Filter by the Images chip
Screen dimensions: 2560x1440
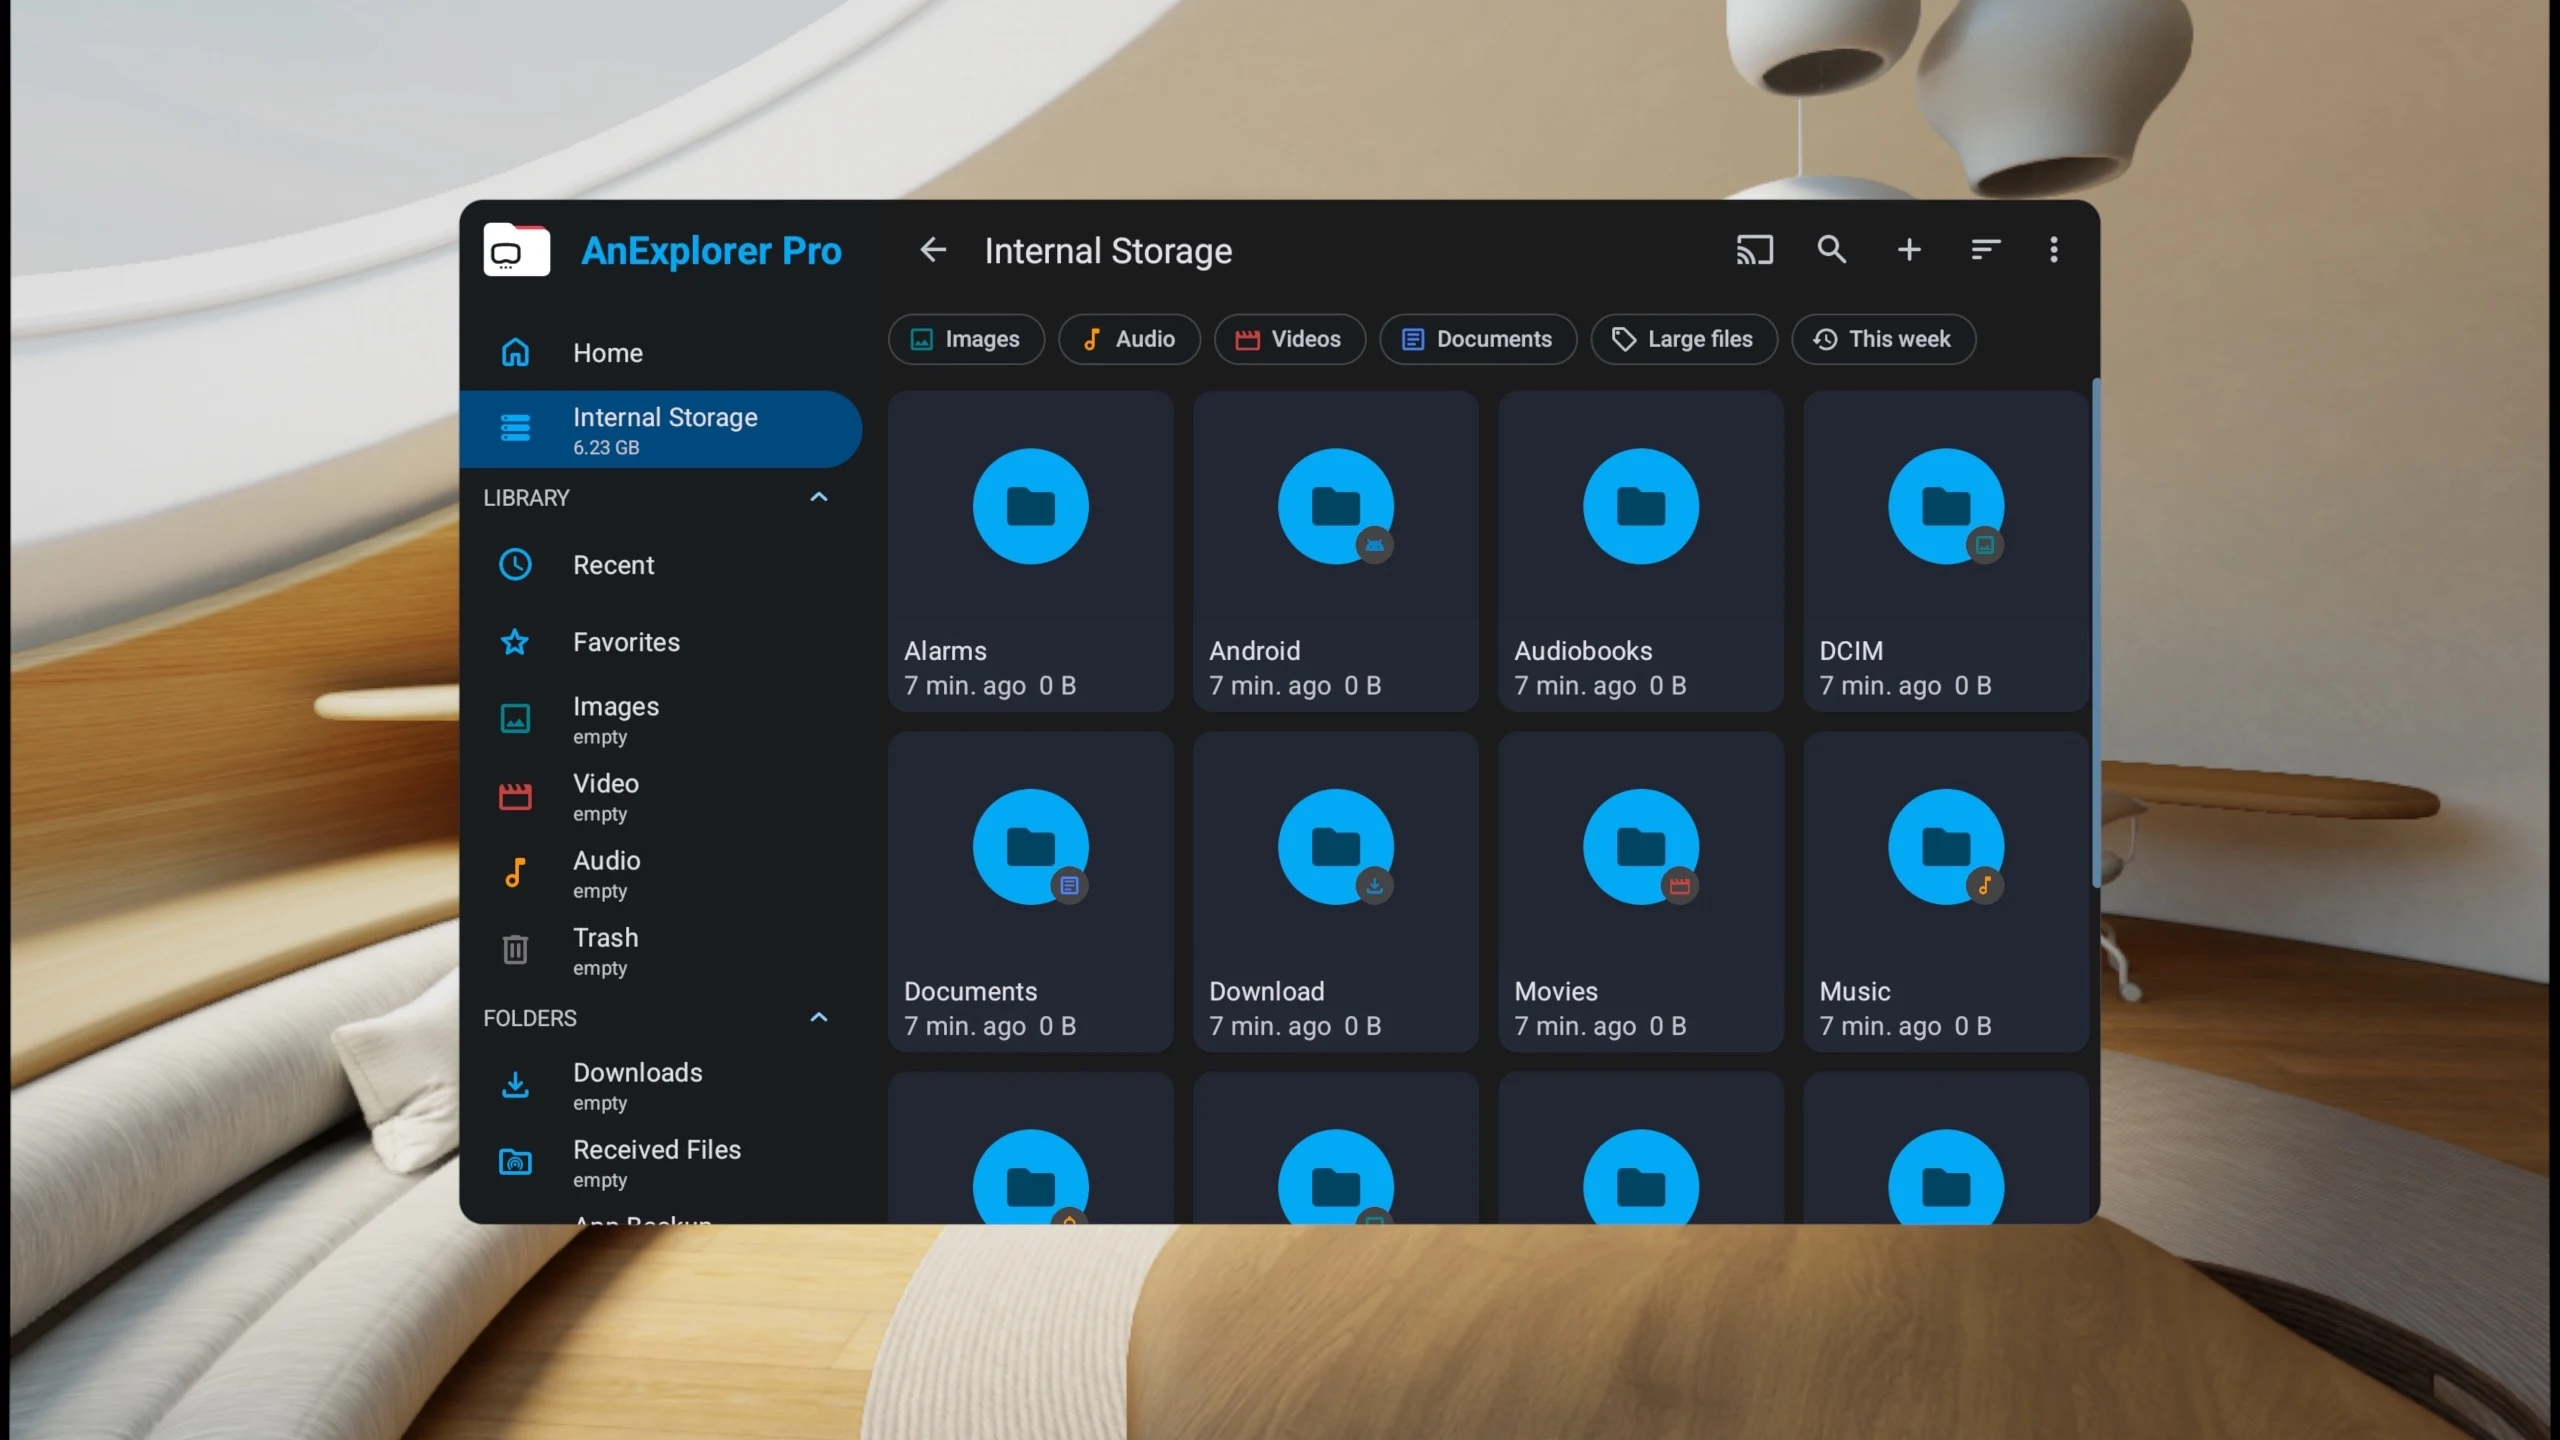965,340
